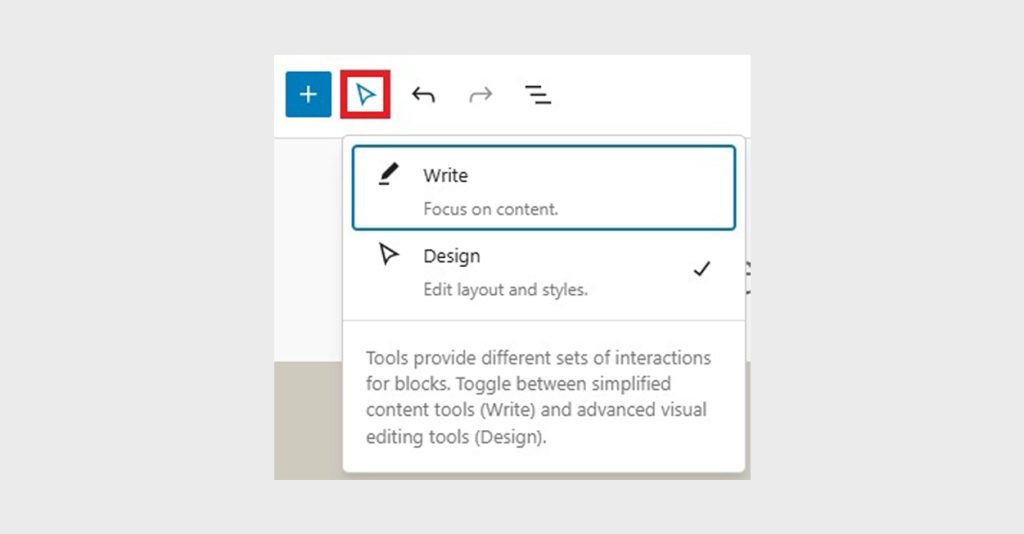Click the 'Edit layout and styles.' description

click(x=505, y=291)
